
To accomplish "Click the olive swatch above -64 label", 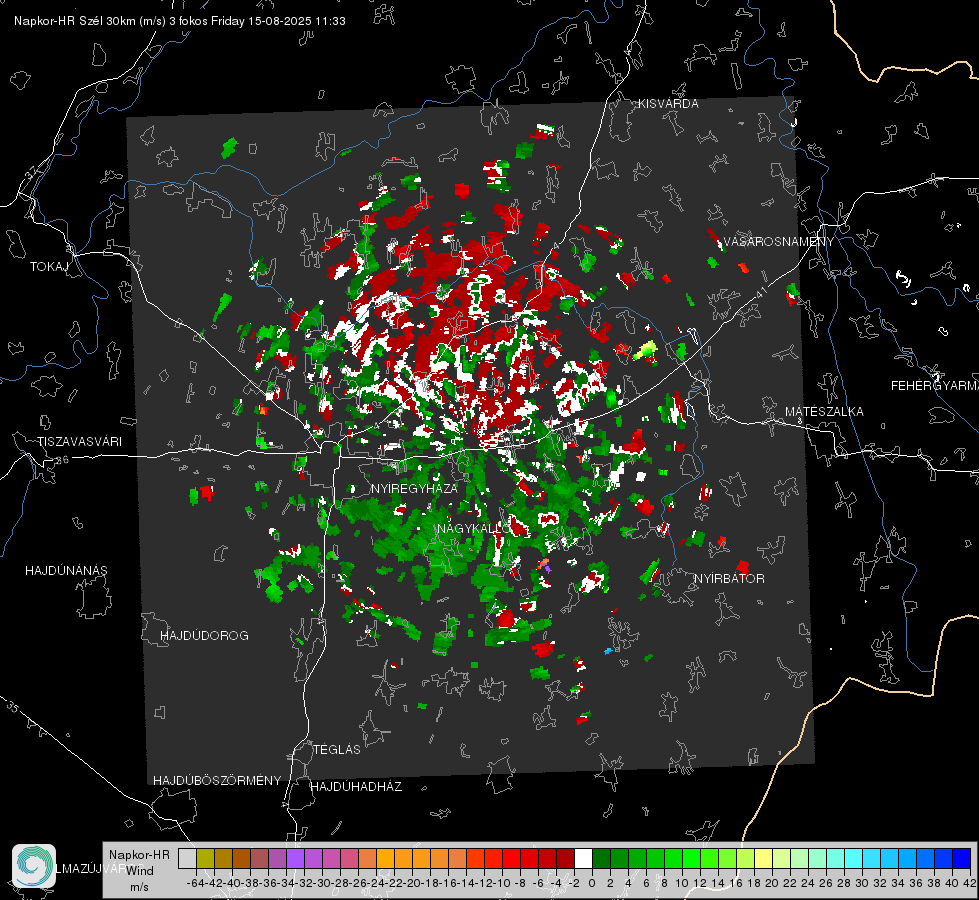I will (x=205, y=859).
